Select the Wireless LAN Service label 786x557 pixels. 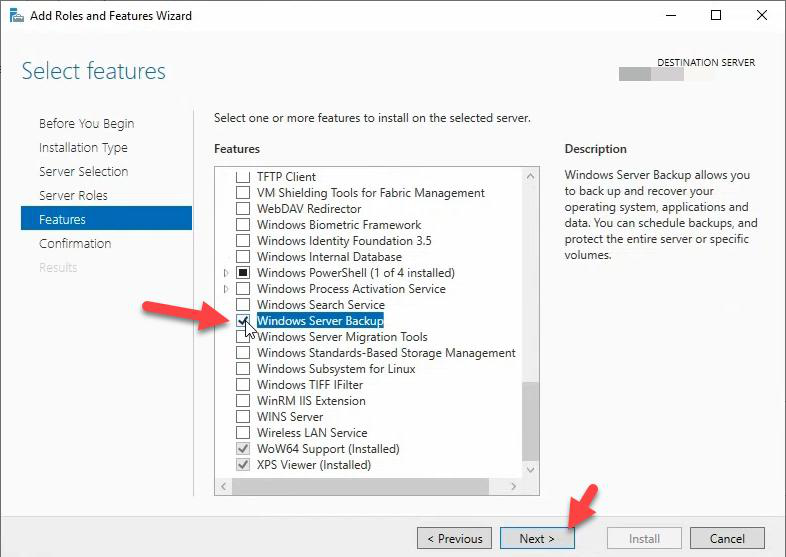312,433
